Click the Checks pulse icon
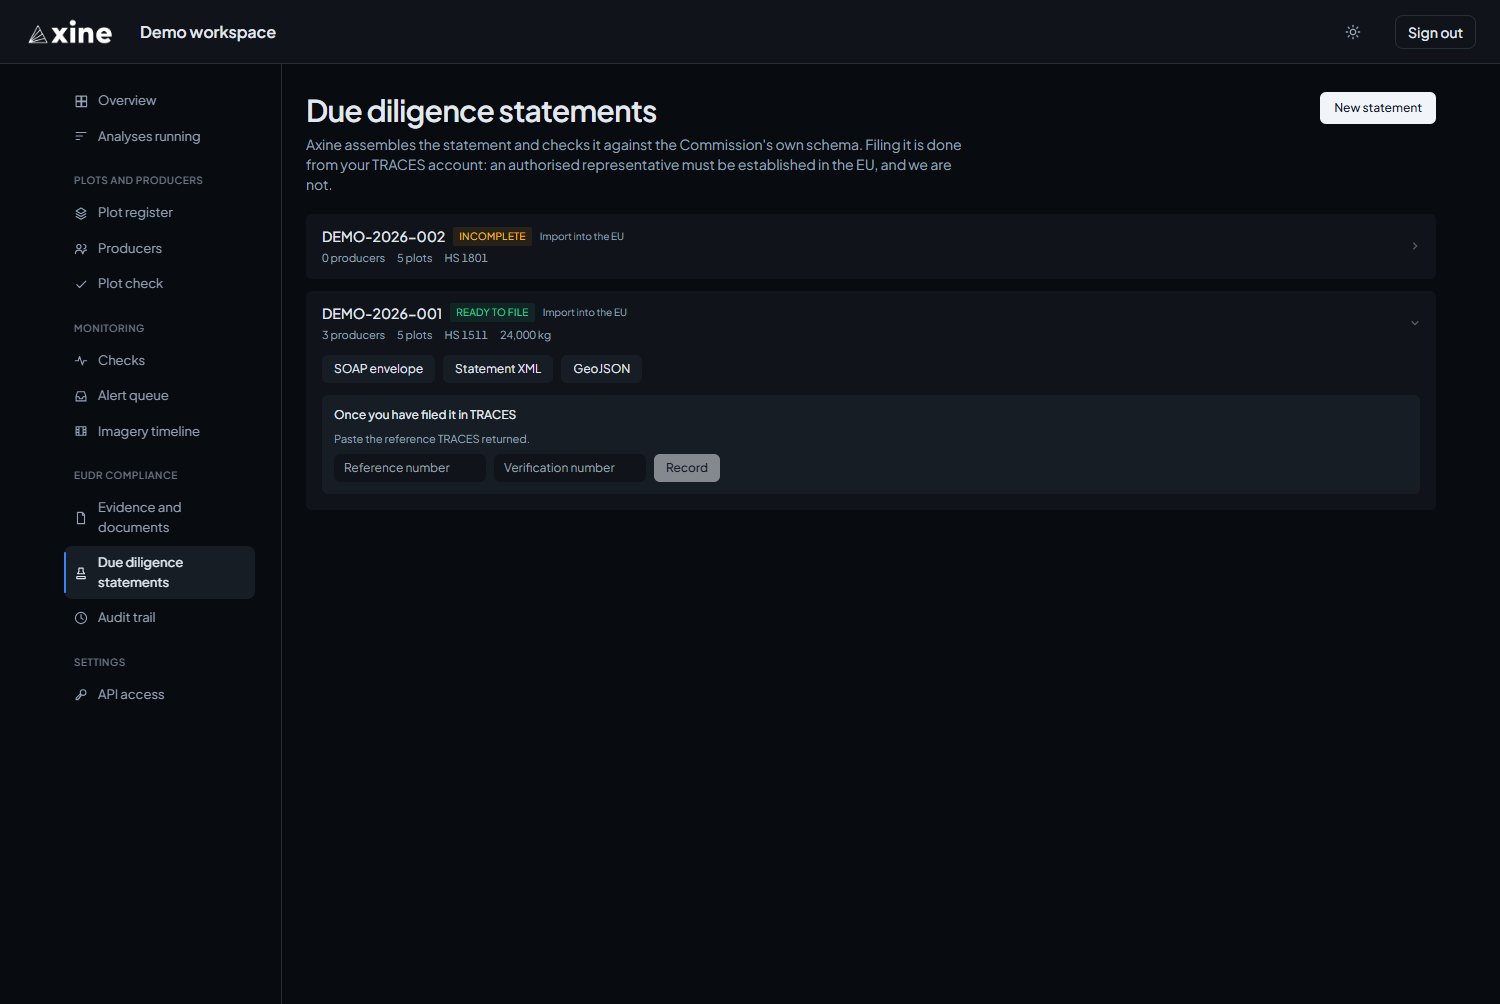 click(x=81, y=361)
